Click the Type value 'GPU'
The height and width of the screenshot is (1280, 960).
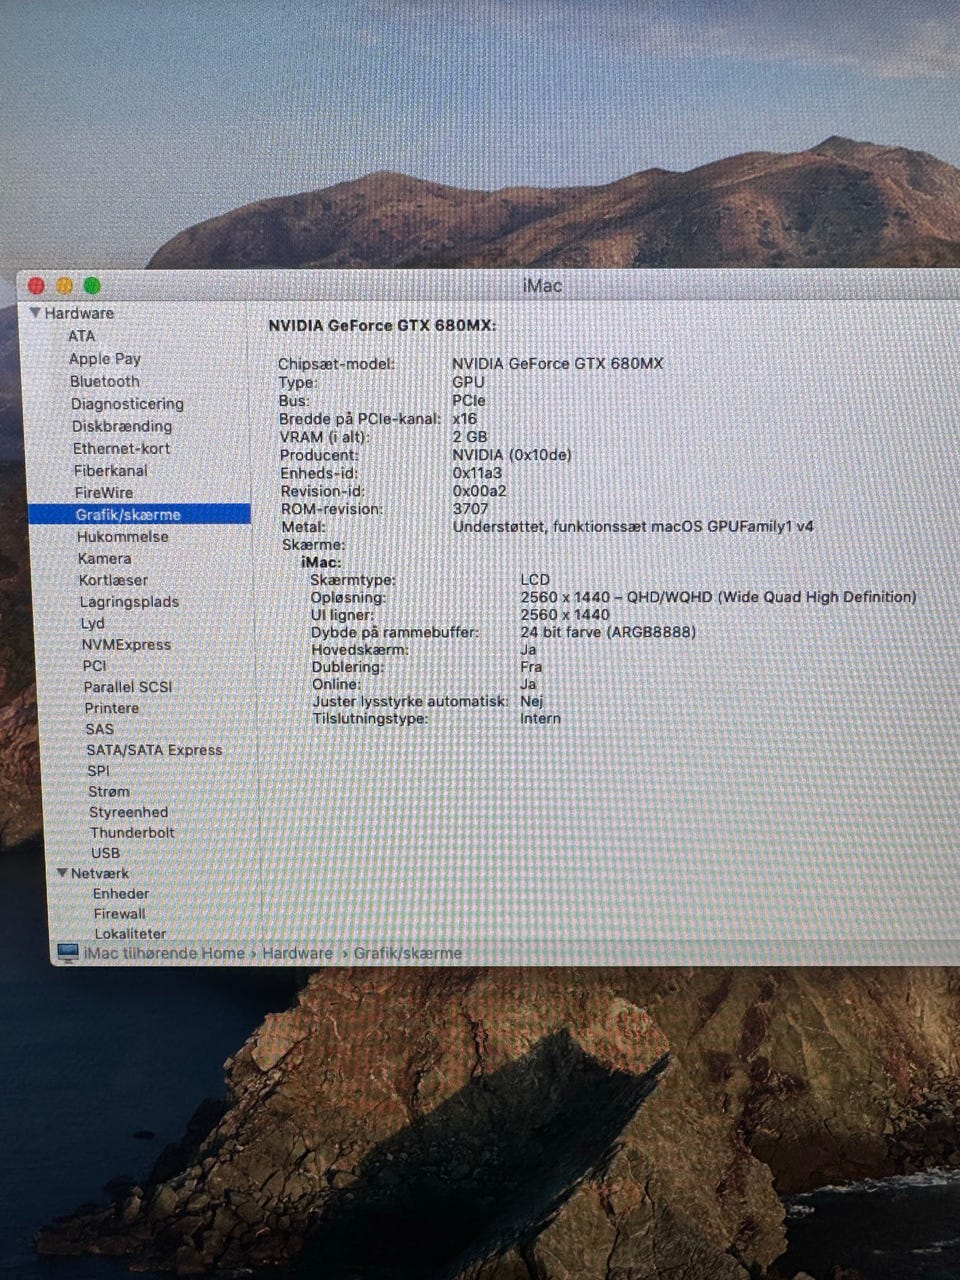[x=468, y=383]
